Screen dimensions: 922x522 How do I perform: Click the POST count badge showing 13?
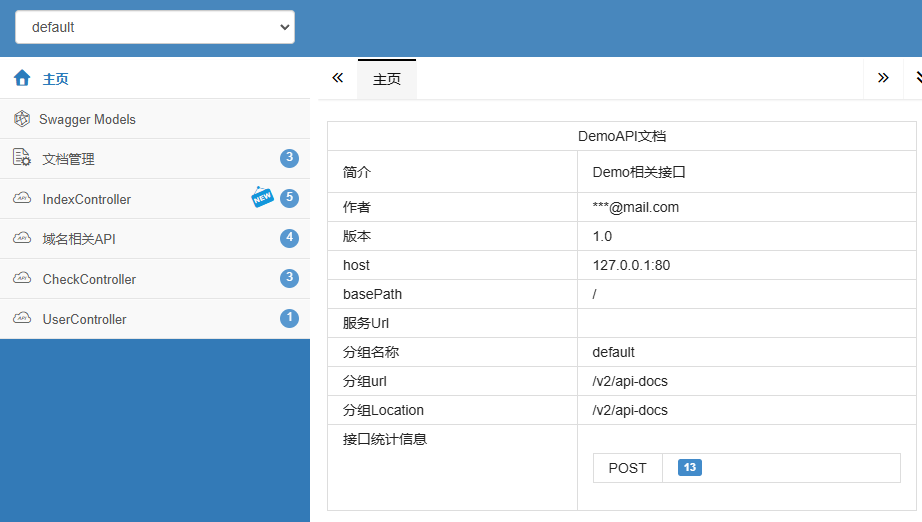(690, 467)
